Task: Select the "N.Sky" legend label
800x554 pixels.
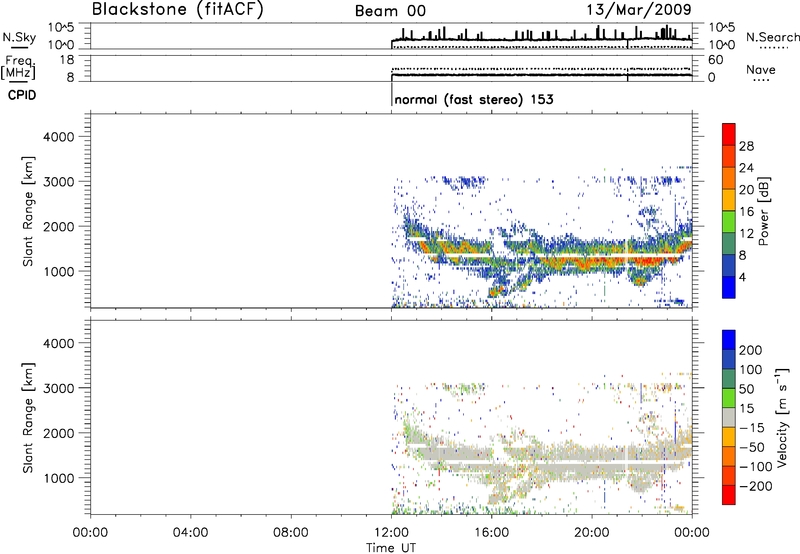Action: pos(19,37)
